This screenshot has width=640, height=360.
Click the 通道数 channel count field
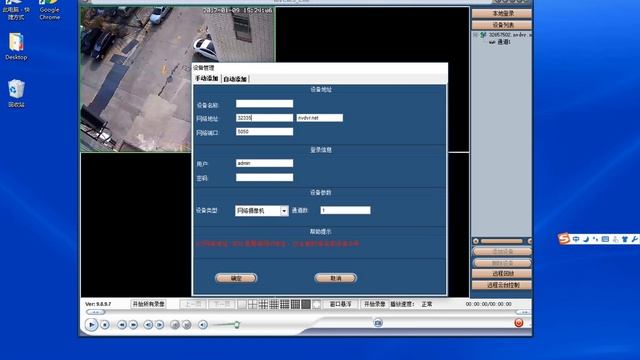click(345, 210)
